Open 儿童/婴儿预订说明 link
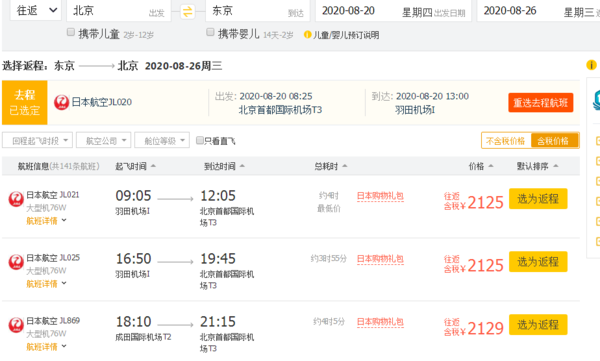Image resolution: width=600 pixels, height=361 pixels. 346,35
